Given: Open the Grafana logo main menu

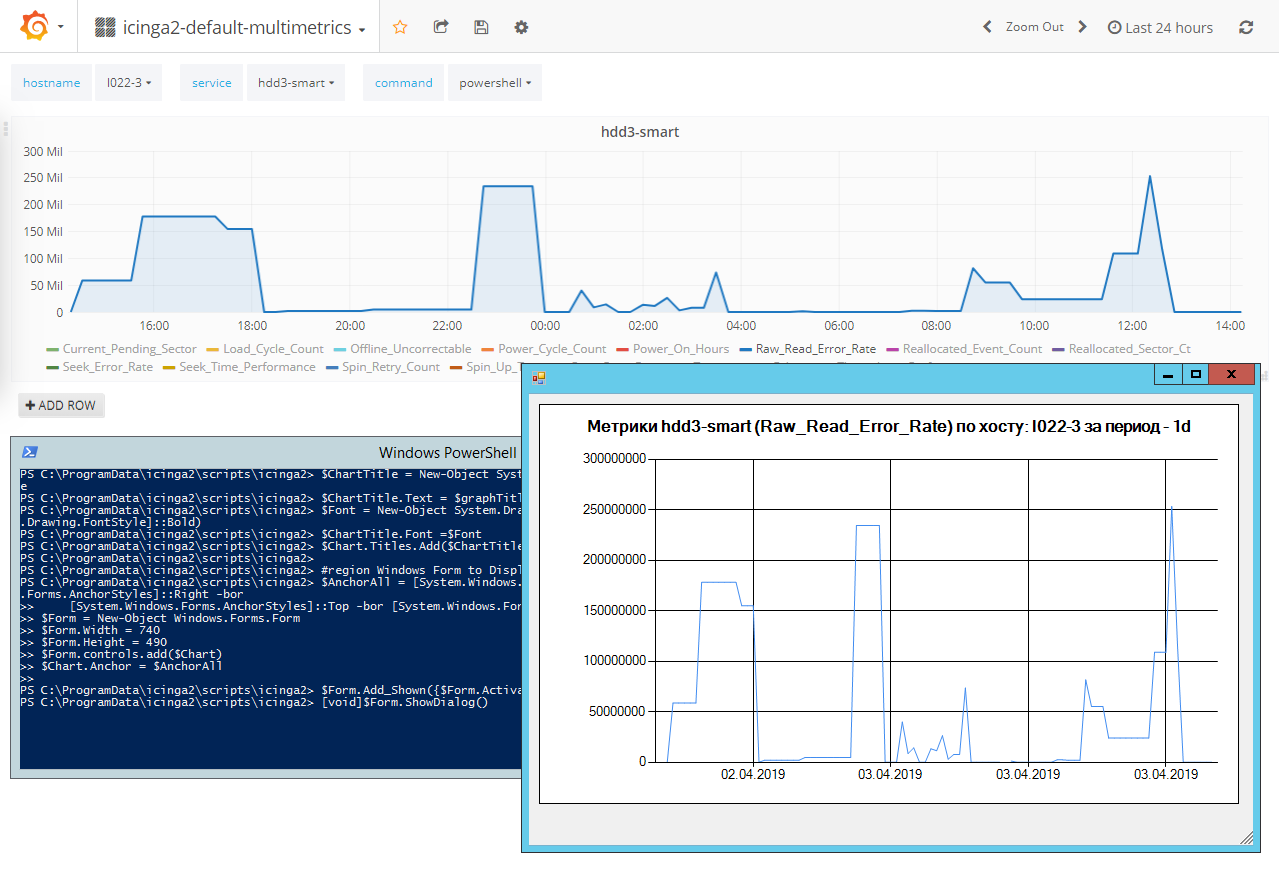Looking at the screenshot, I should coord(34,27).
